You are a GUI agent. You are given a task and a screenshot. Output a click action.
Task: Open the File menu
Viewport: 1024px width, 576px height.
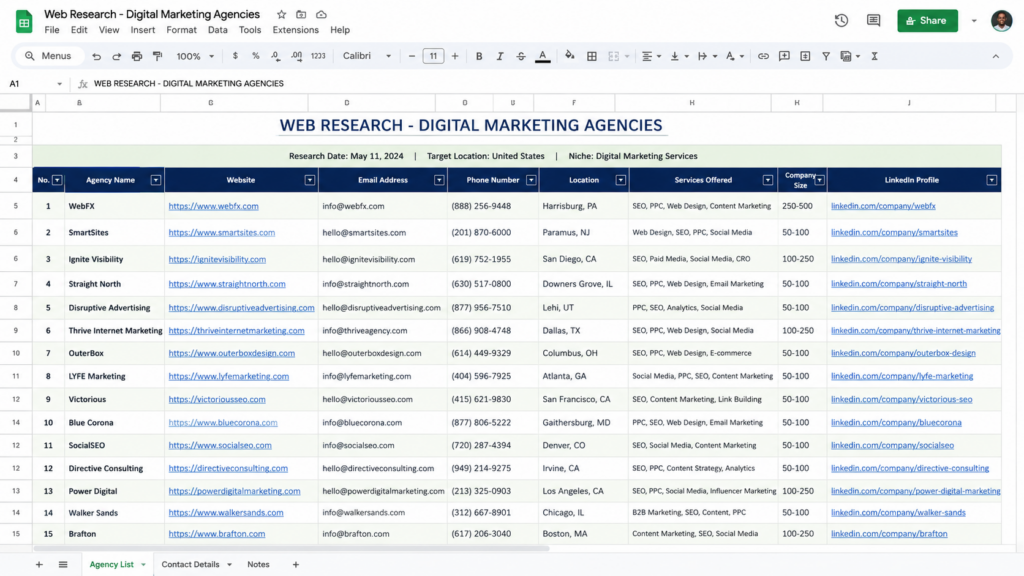52,30
